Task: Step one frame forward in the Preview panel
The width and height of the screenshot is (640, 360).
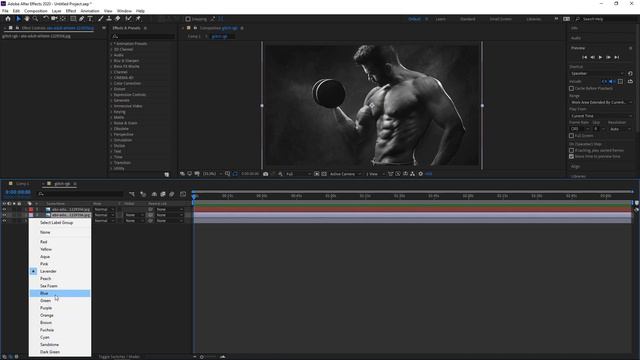Action: pos(609,58)
